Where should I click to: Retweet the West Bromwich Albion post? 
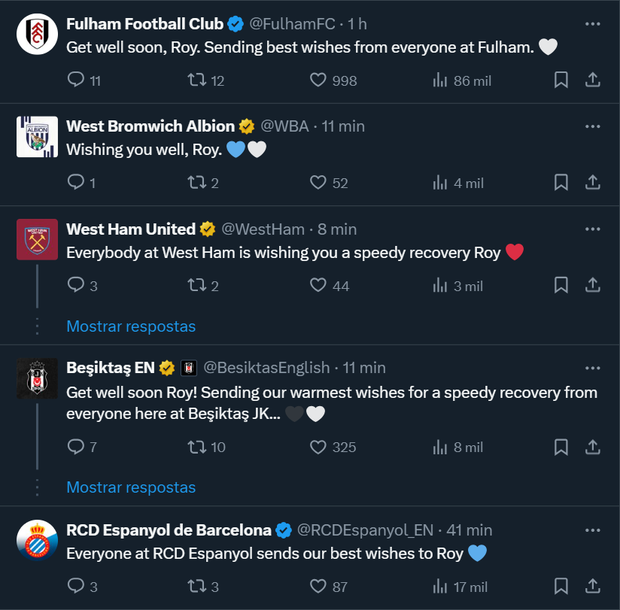tap(197, 183)
